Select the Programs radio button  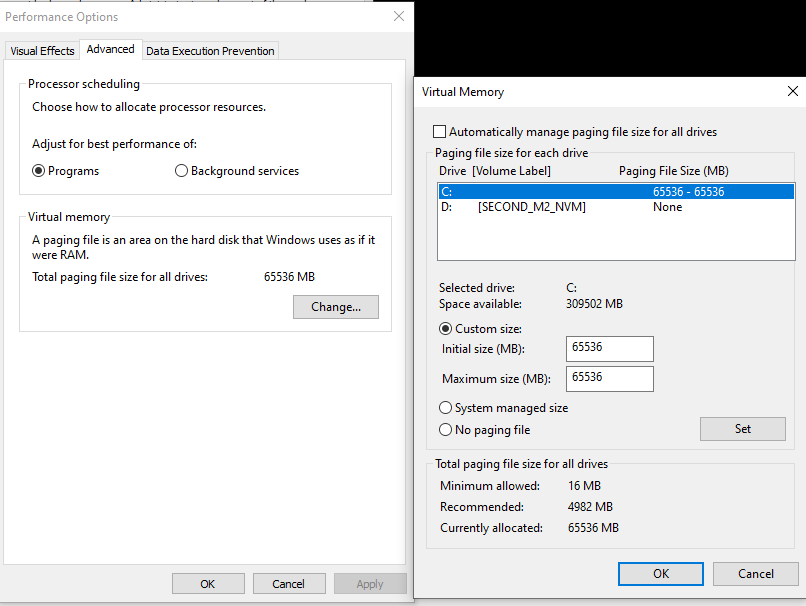[65, 171]
